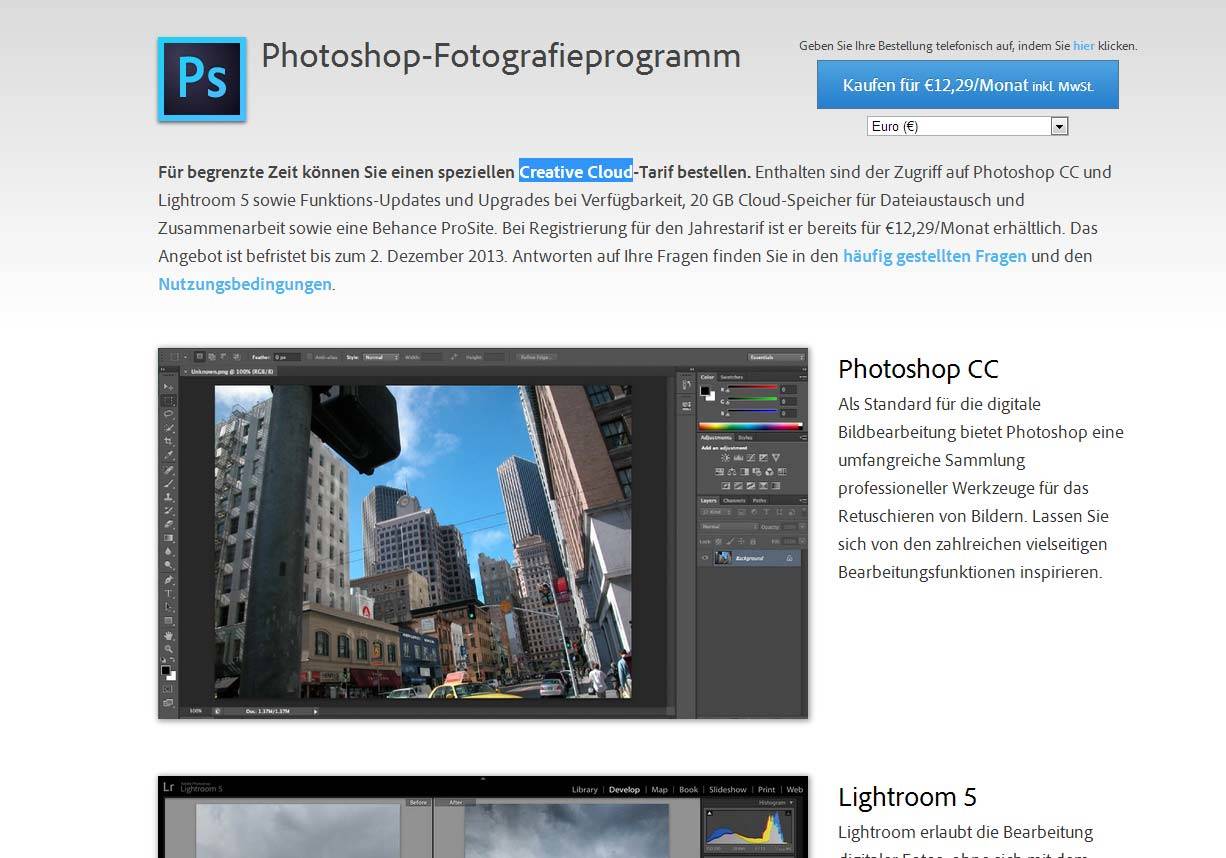Click the Lightroom Lr logo
This screenshot has height=858, width=1226.
170,787
